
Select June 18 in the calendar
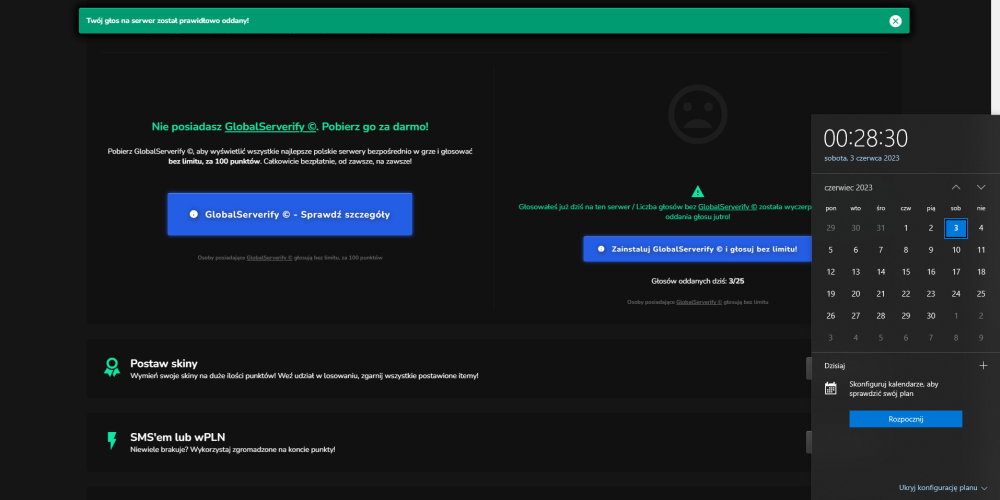tap(981, 272)
